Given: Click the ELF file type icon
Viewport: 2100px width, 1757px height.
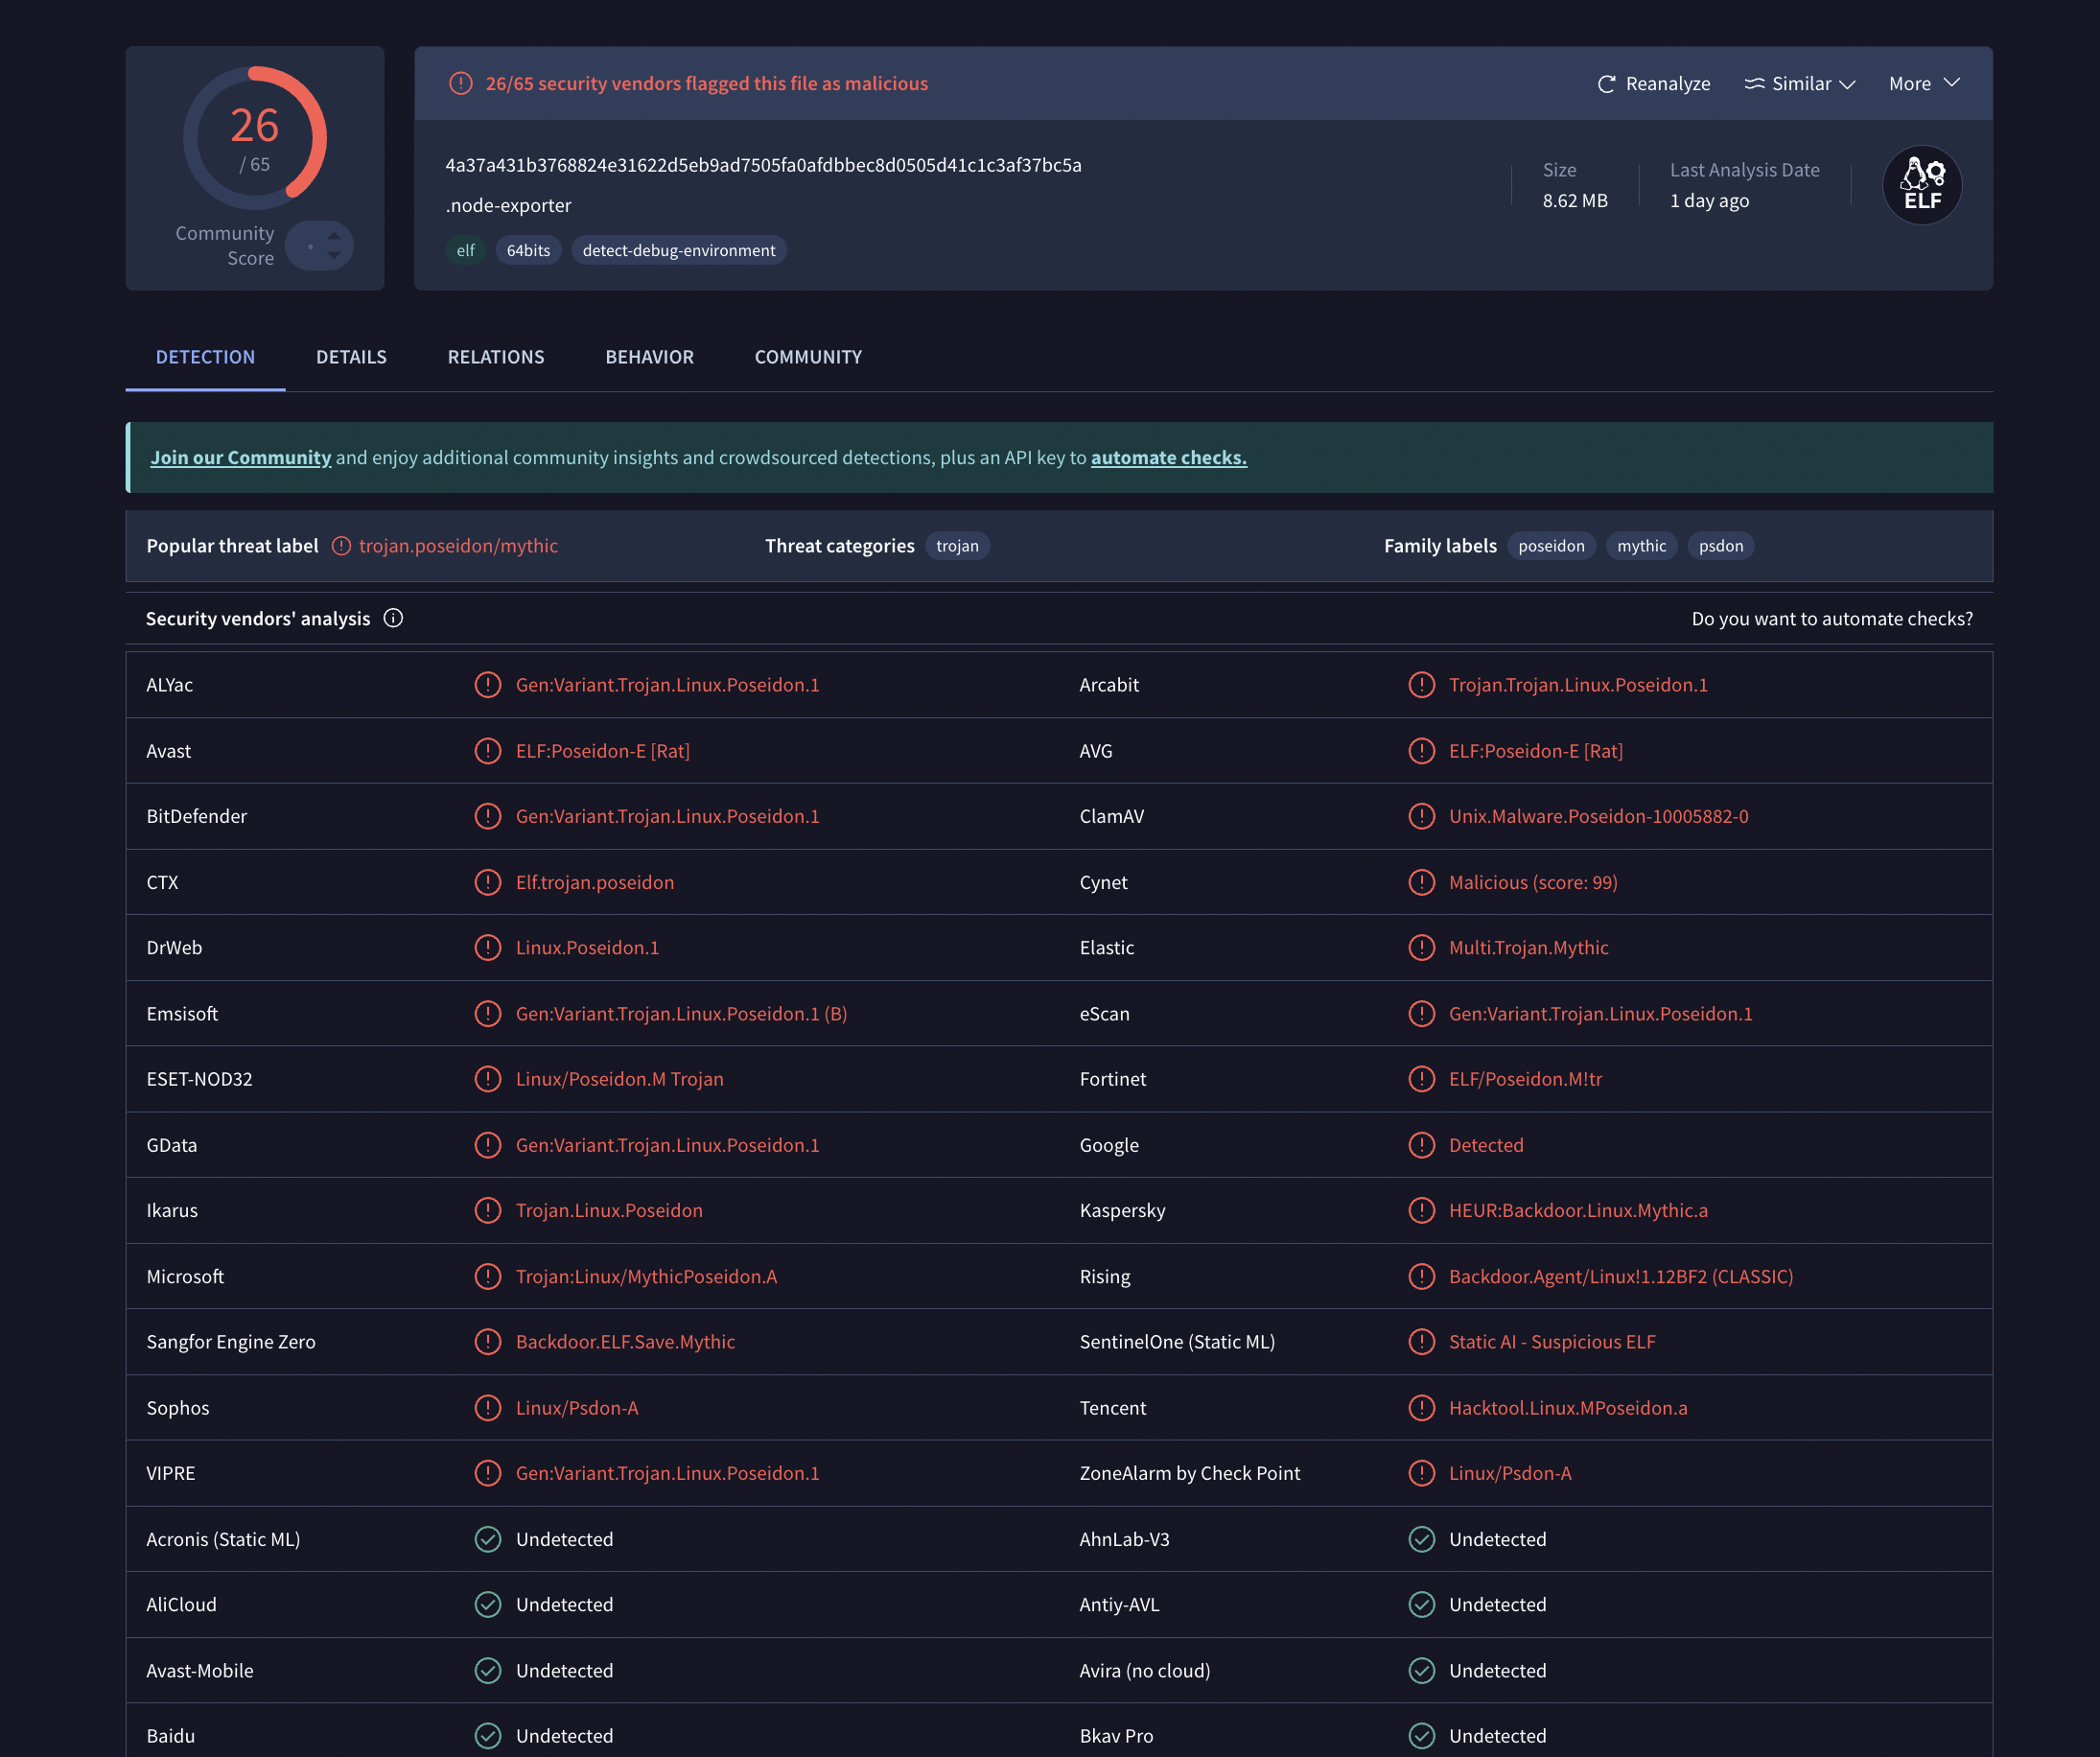Looking at the screenshot, I should click(x=1921, y=186).
